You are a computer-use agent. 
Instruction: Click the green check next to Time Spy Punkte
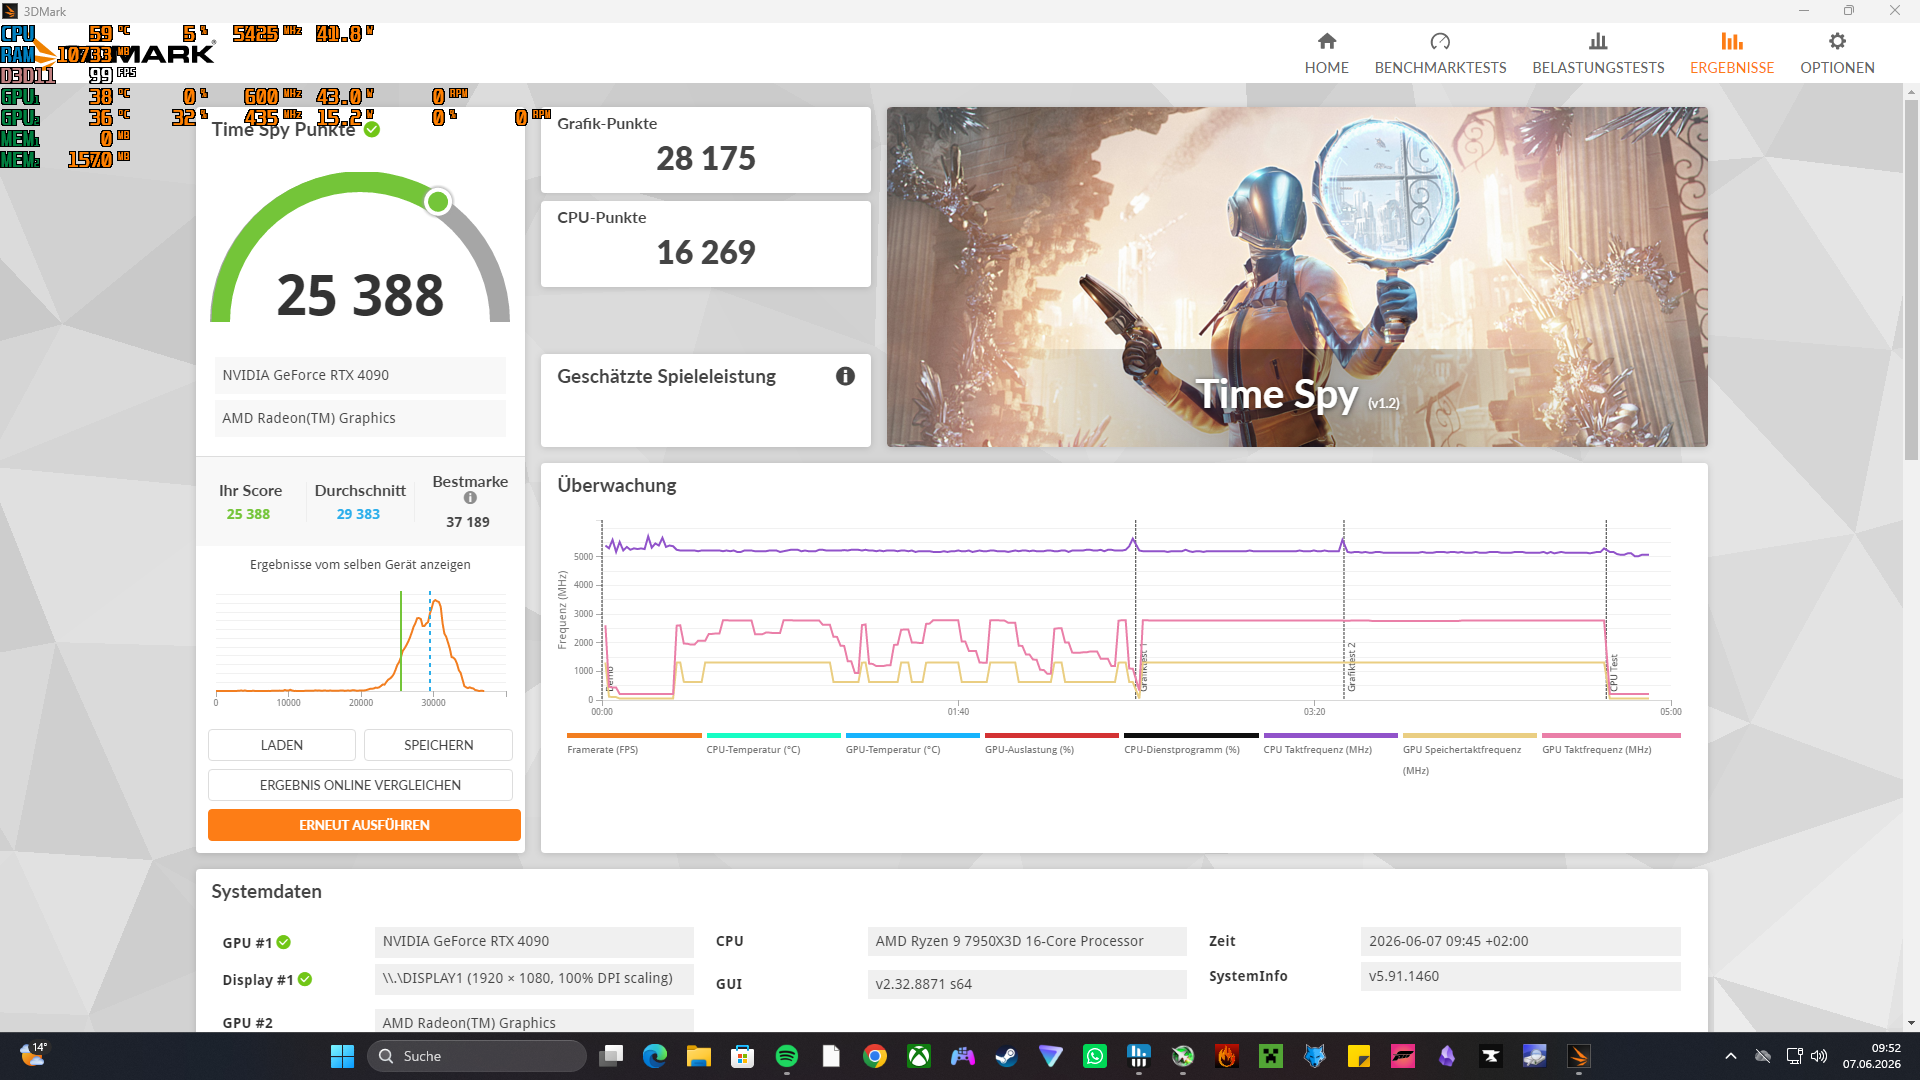[x=372, y=130]
